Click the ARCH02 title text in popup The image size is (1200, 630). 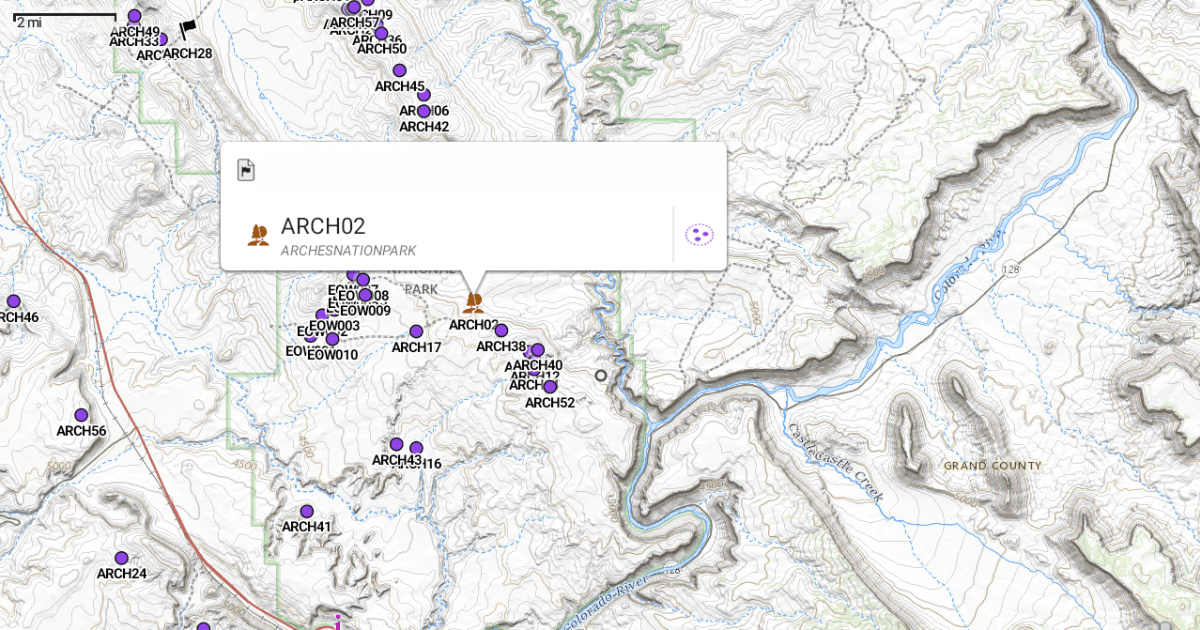click(323, 226)
